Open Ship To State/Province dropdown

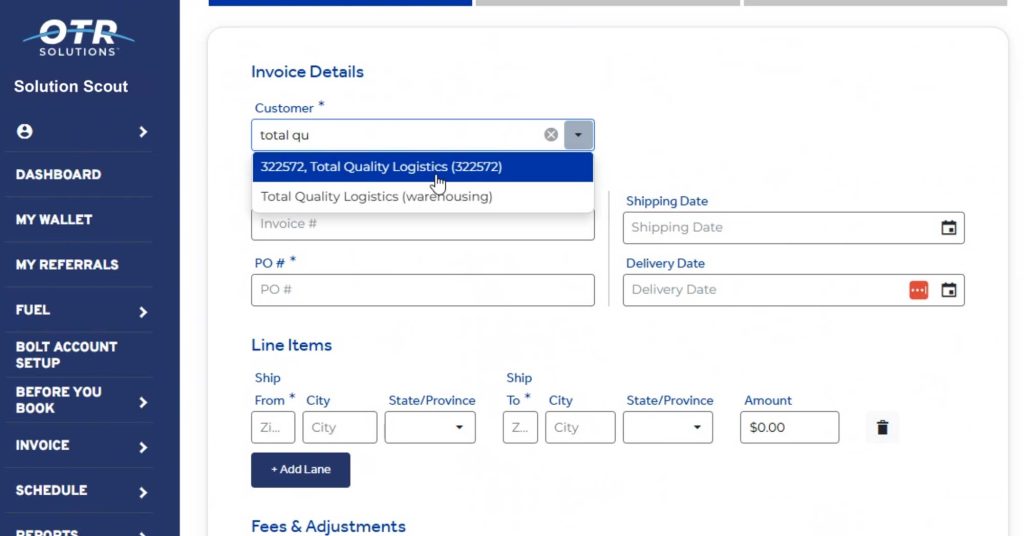(668, 427)
